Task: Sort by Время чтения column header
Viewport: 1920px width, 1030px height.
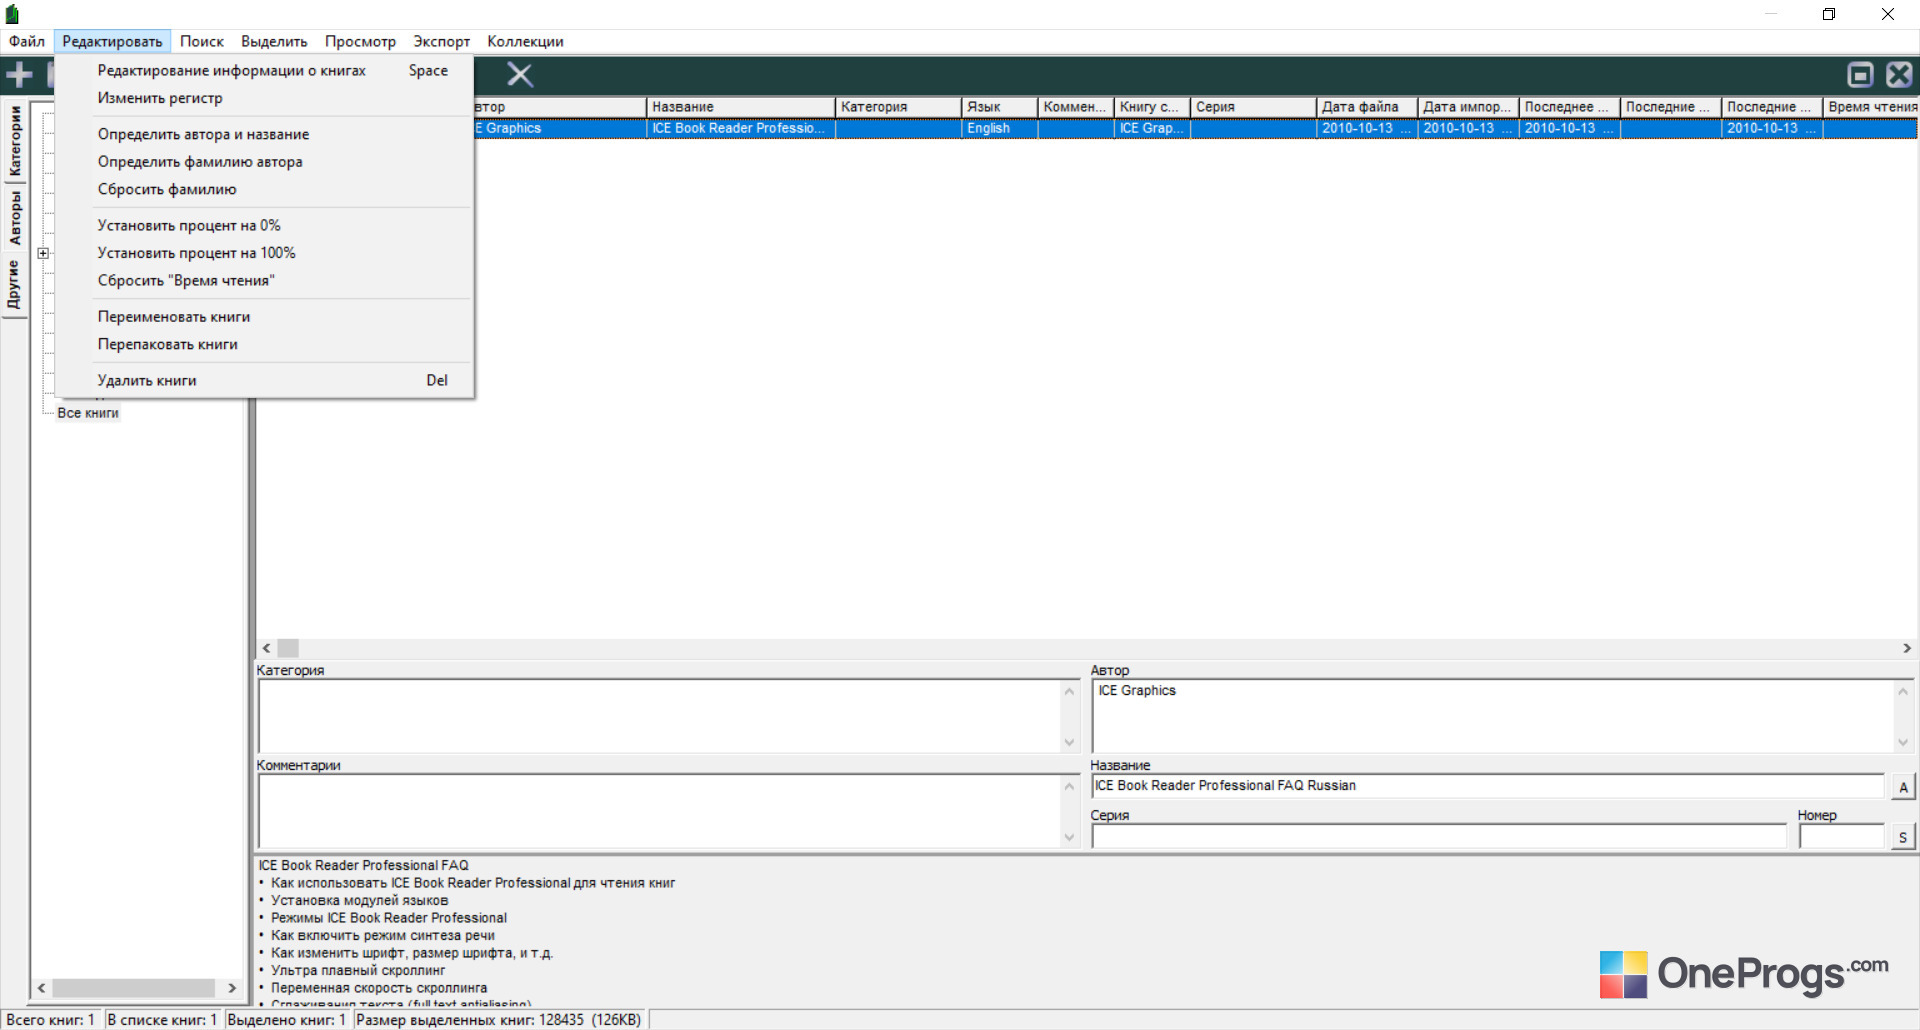Action: tap(1871, 107)
